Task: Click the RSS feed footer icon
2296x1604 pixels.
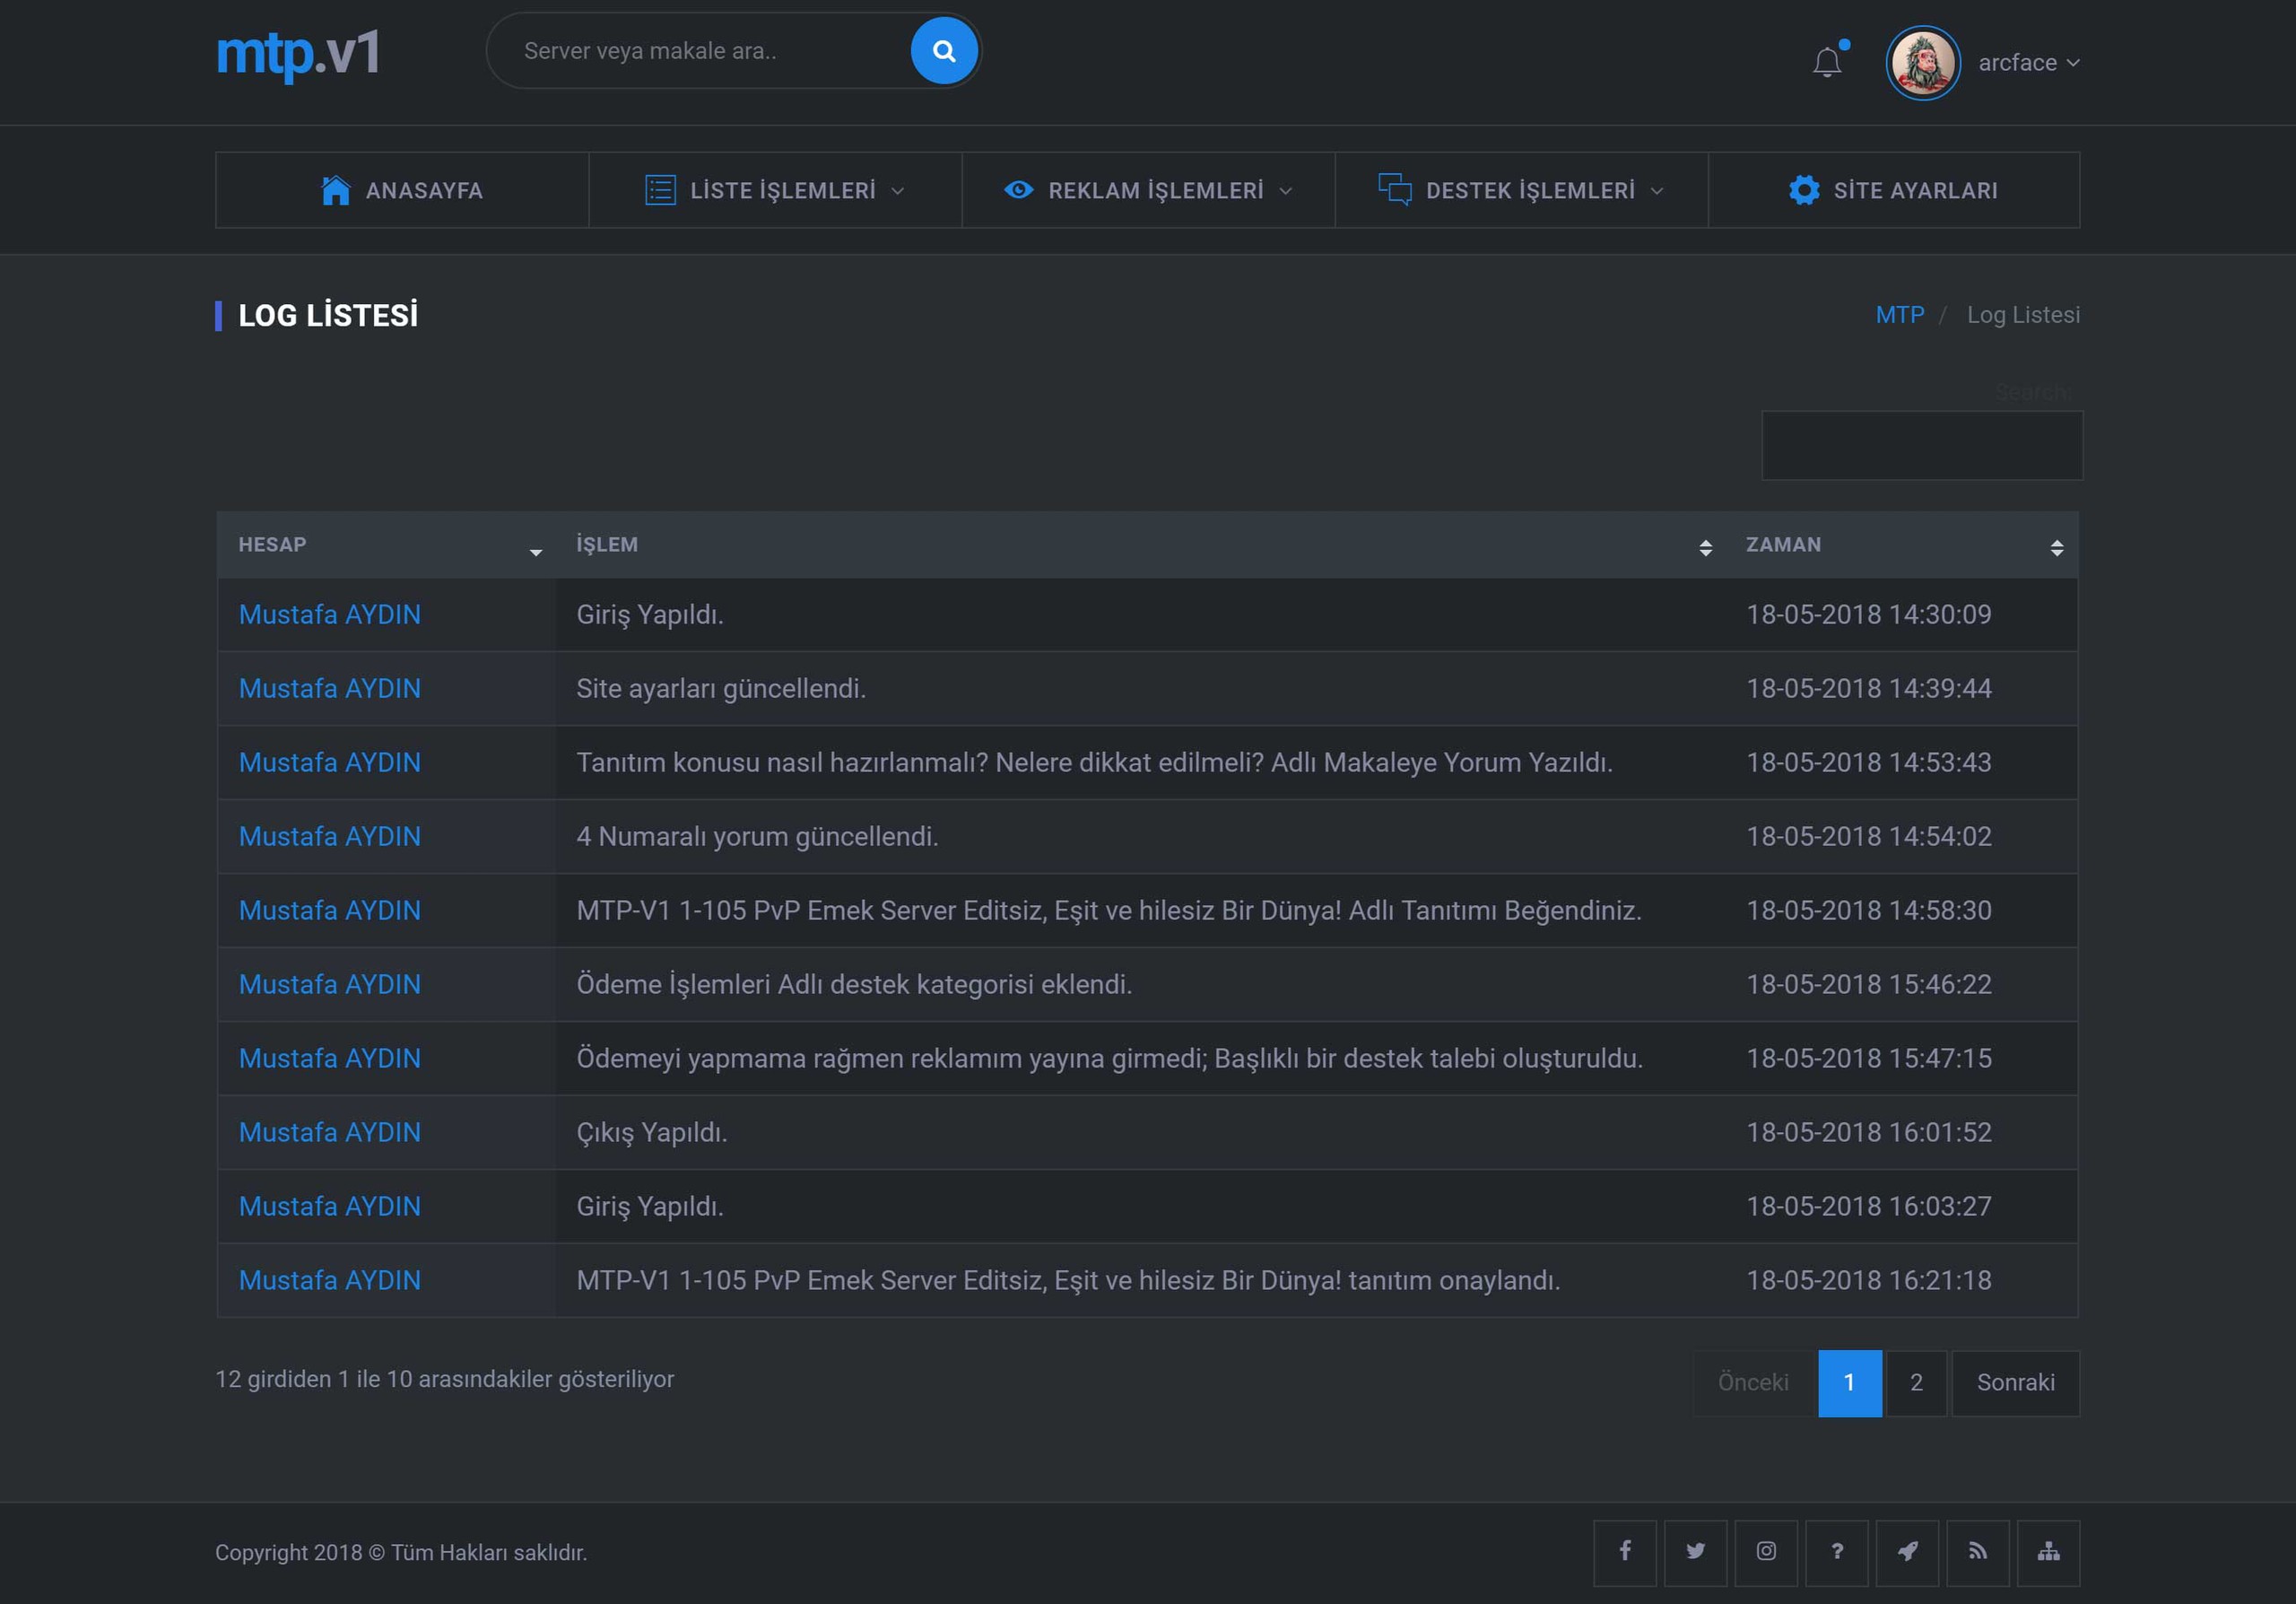Action: point(1978,1552)
